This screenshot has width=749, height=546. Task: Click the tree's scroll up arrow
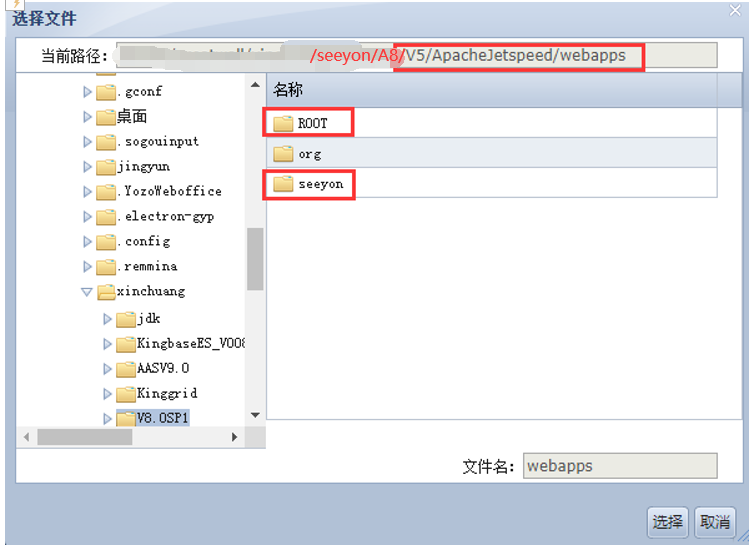tap(255, 85)
